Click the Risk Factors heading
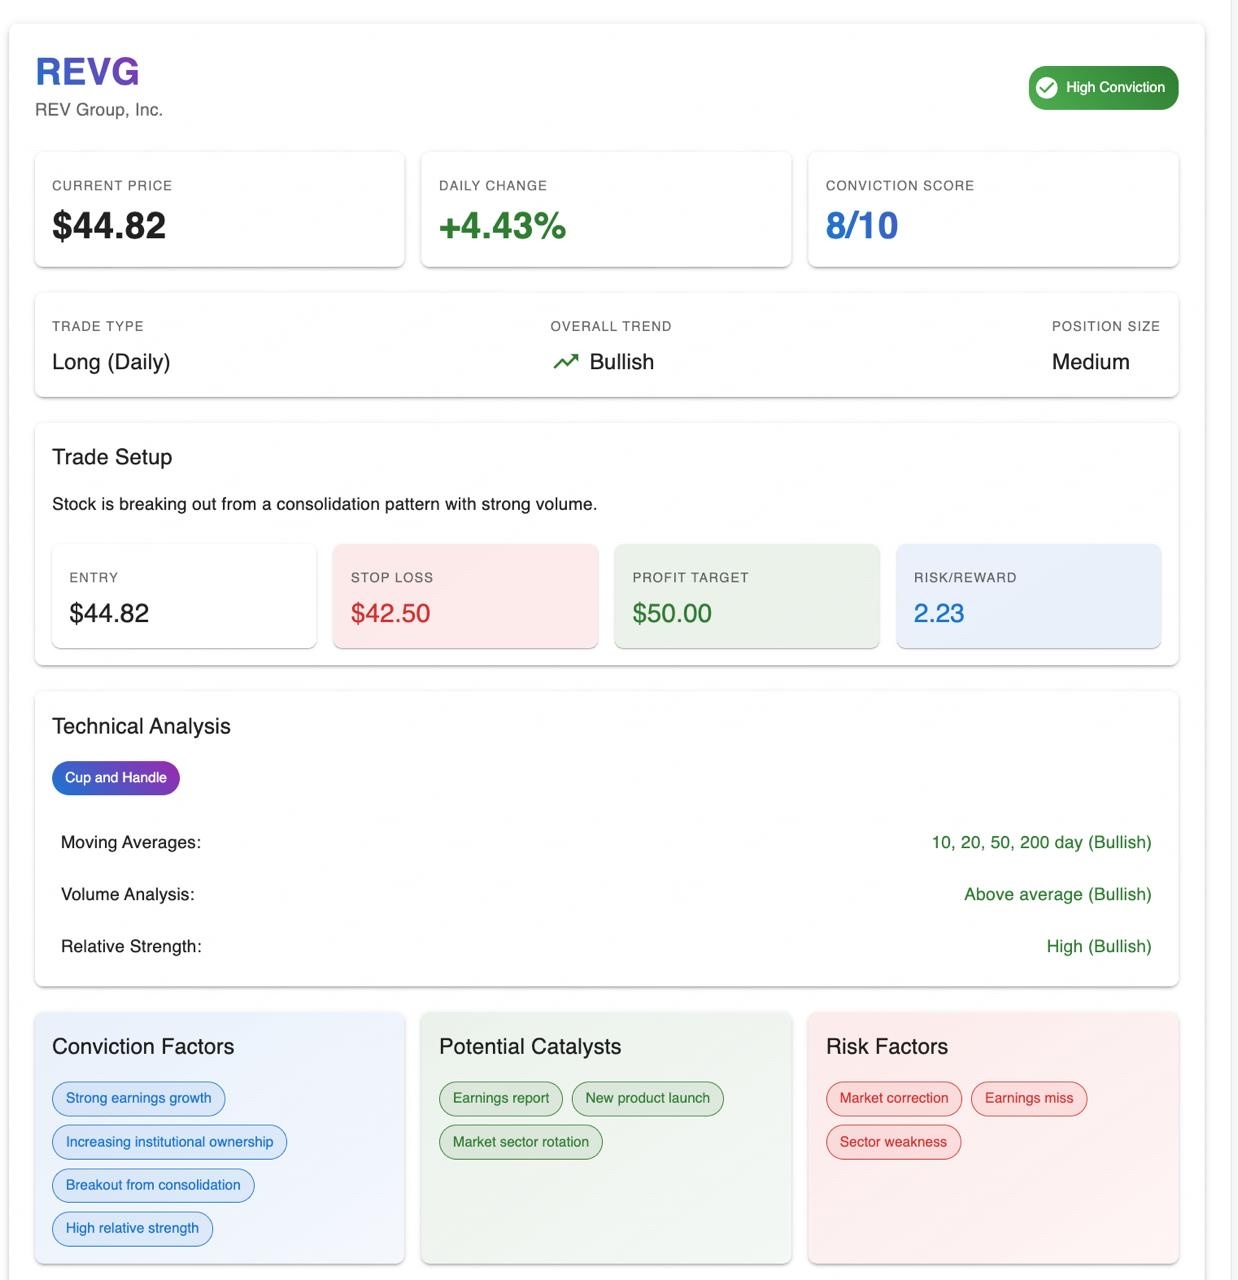The width and height of the screenshot is (1238, 1280). click(887, 1046)
